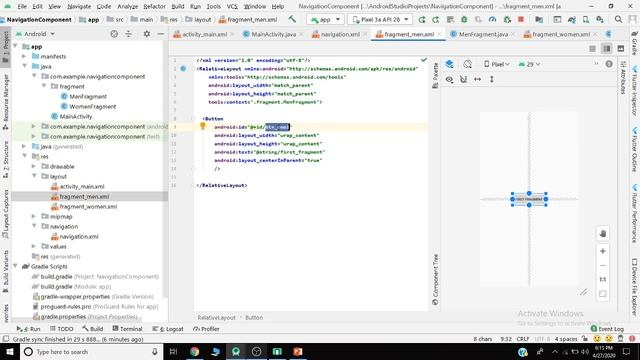Screen dimensions: 640x360
Task: Click the vertical arrows expand icon
Action: tap(492, 79)
